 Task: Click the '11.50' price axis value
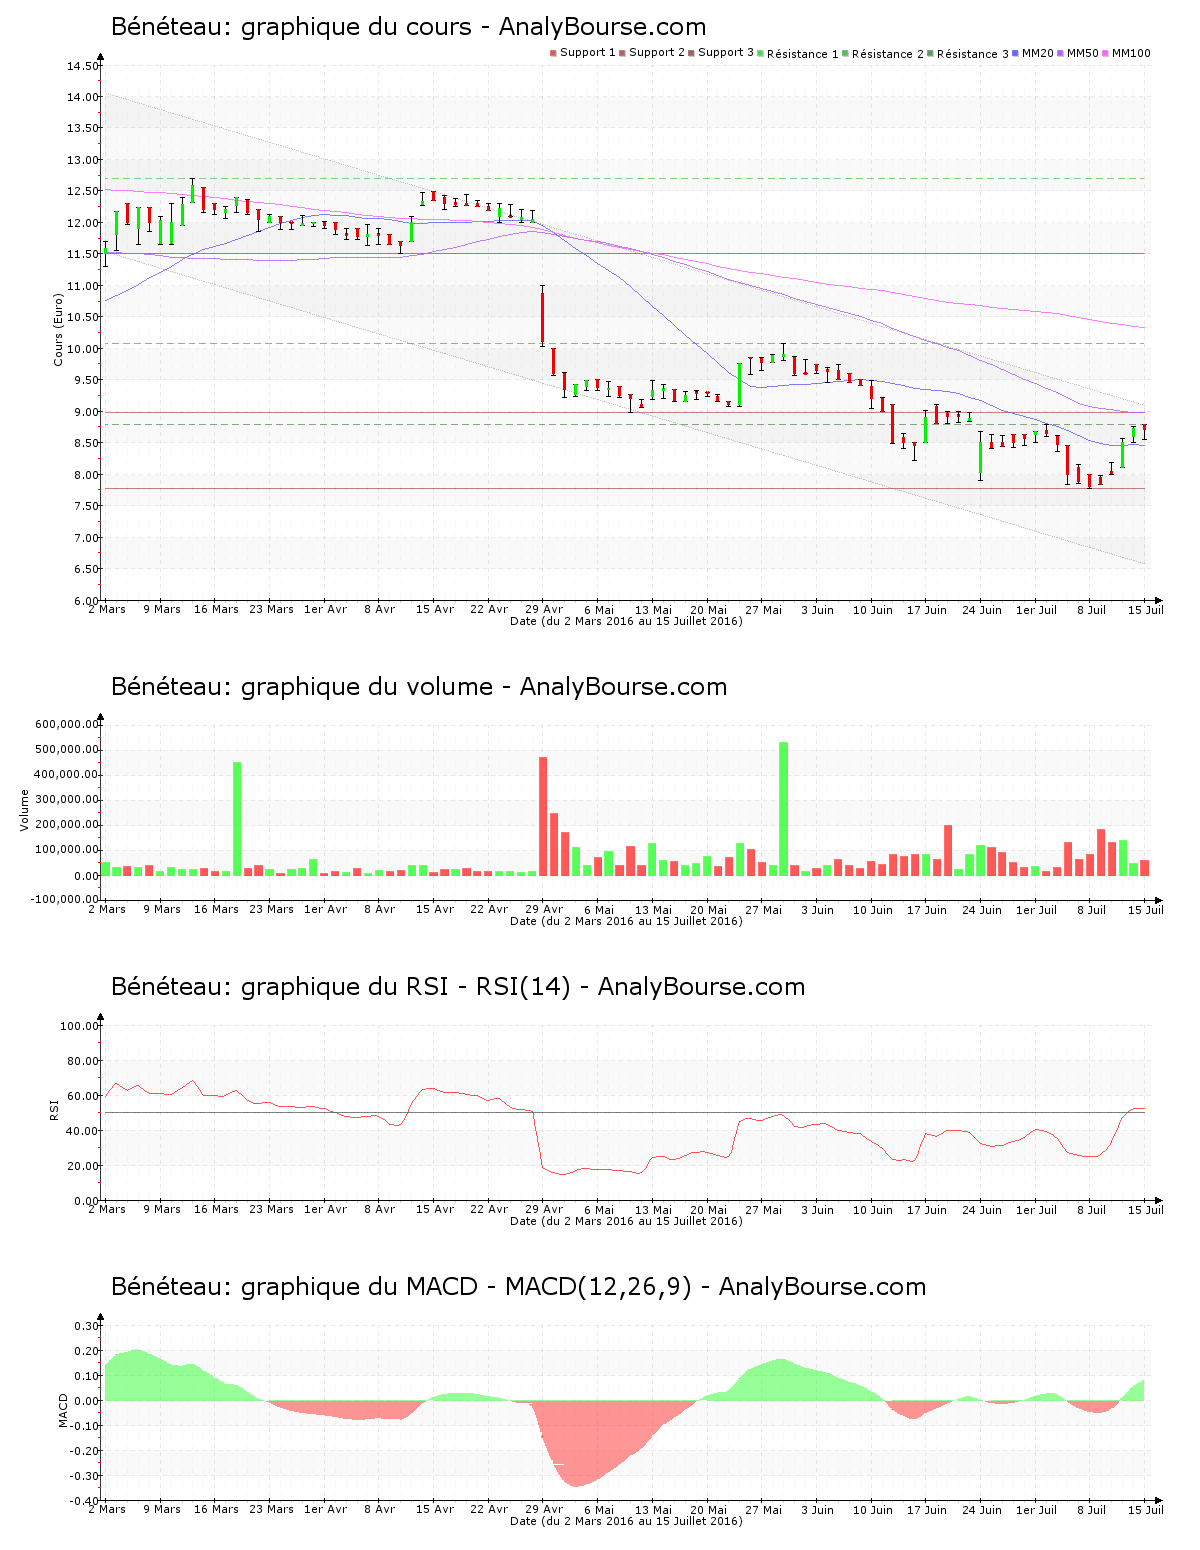[83, 255]
